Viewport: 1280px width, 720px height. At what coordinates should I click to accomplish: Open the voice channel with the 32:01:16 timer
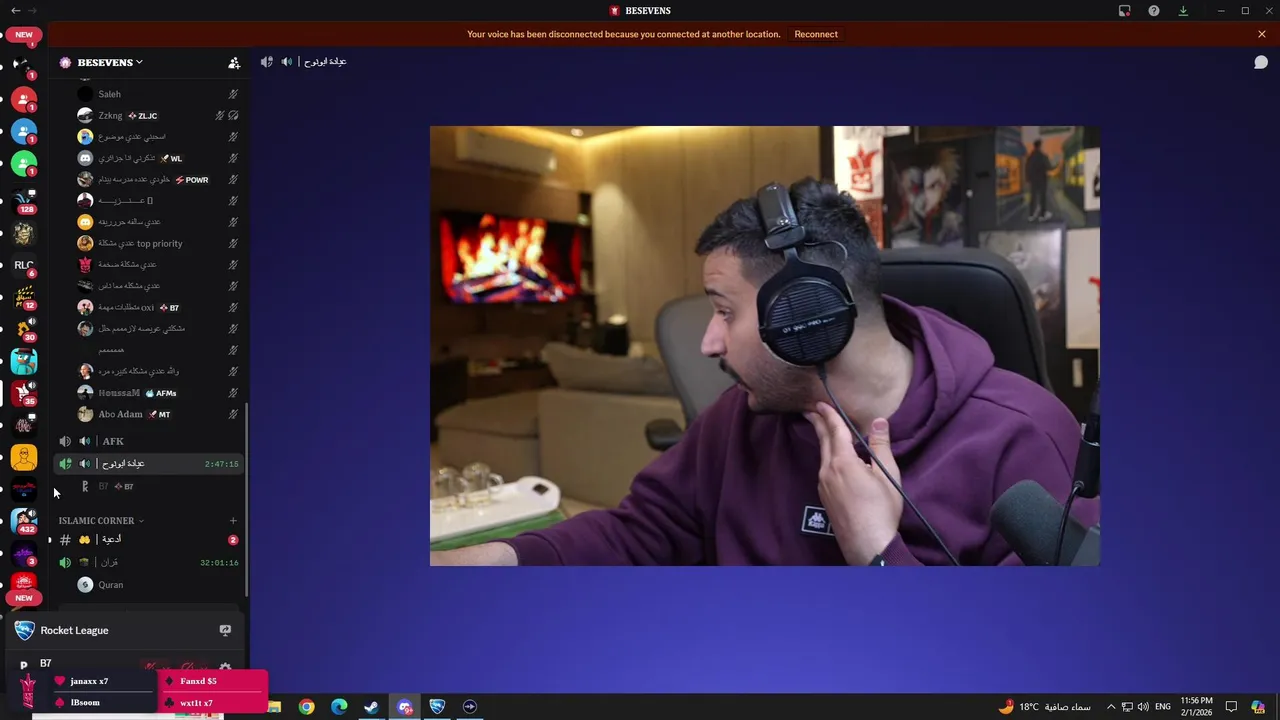point(148,562)
